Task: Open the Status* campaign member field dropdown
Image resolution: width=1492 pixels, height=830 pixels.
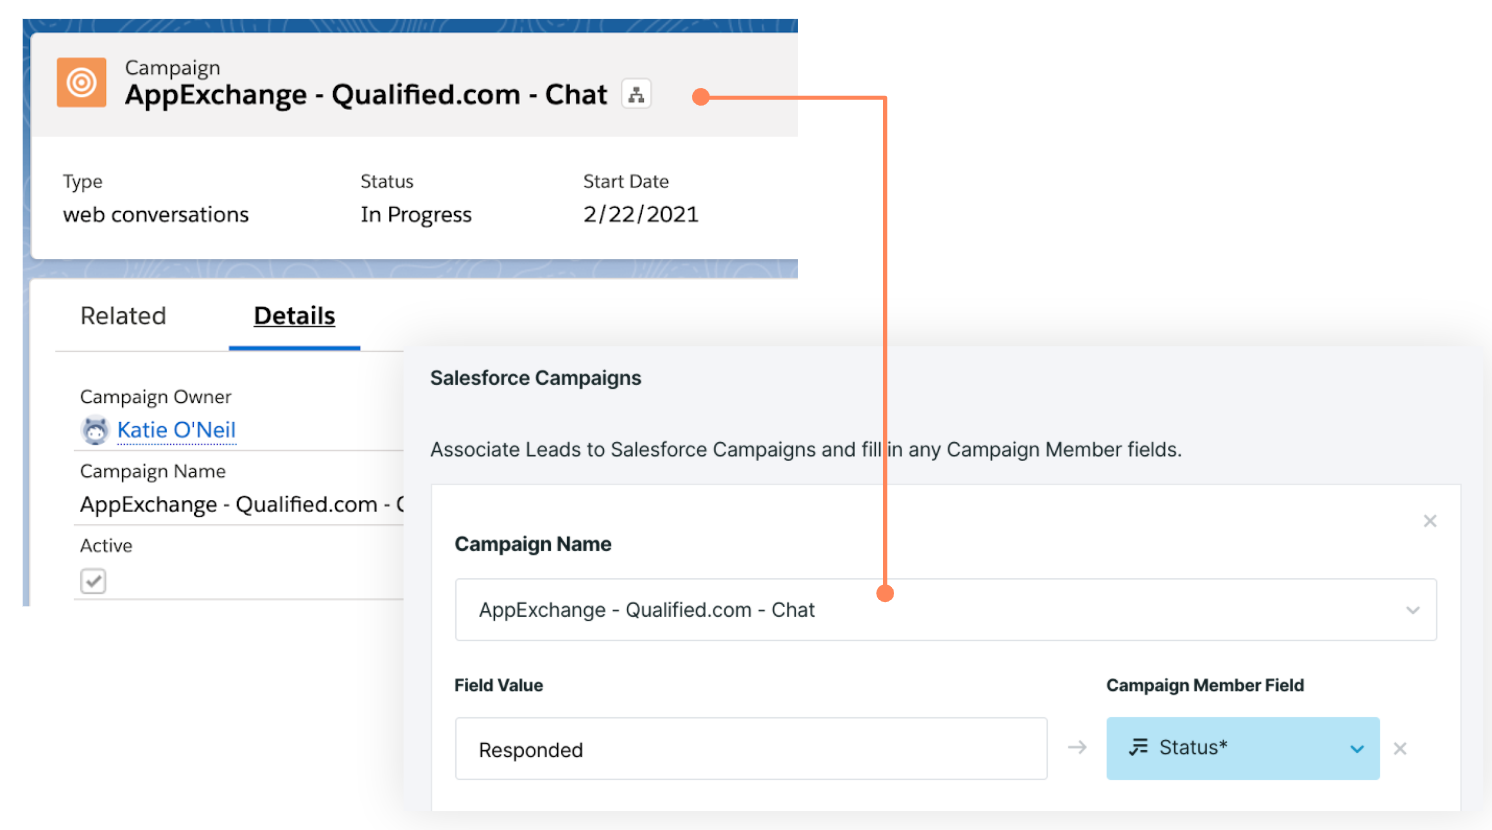Action: coord(1243,748)
